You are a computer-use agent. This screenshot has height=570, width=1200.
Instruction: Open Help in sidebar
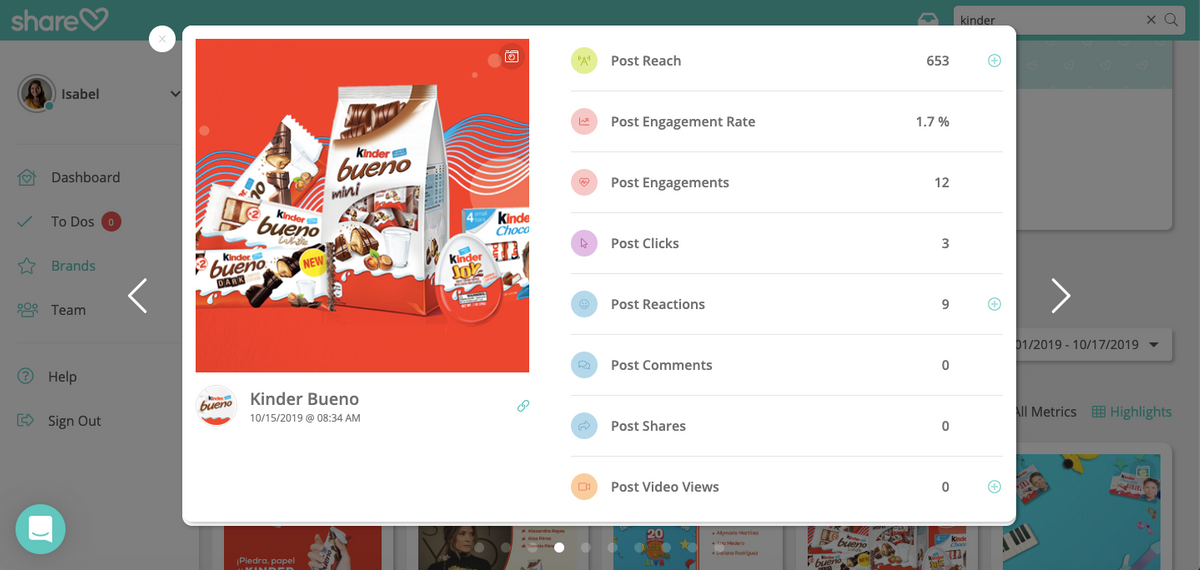[x=62, y=377]
